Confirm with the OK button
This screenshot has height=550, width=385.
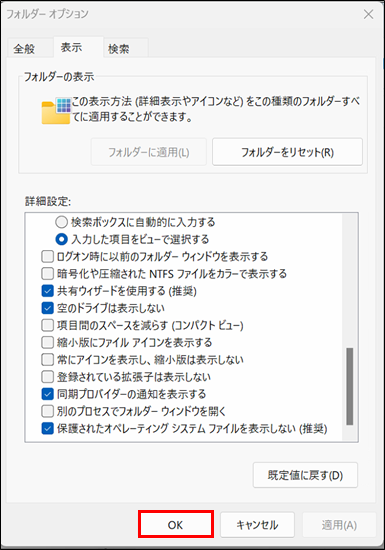click(x=175, y=525)
